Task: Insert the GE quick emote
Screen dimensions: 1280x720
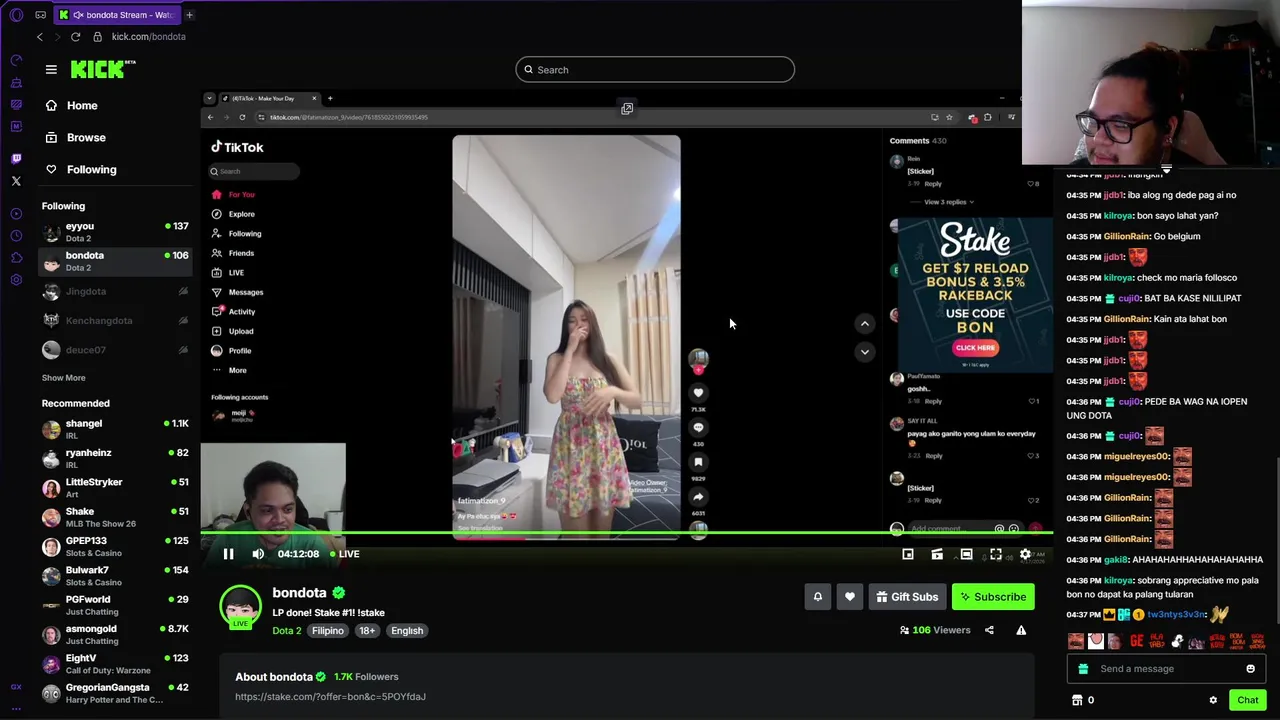Action: coord(1136,641)
